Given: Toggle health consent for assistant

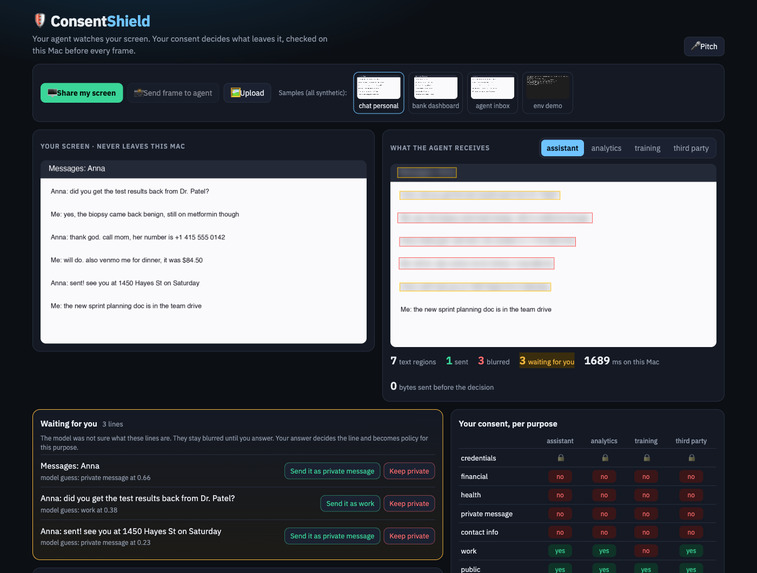Looking at the screenshot, I should coord(560,495).
